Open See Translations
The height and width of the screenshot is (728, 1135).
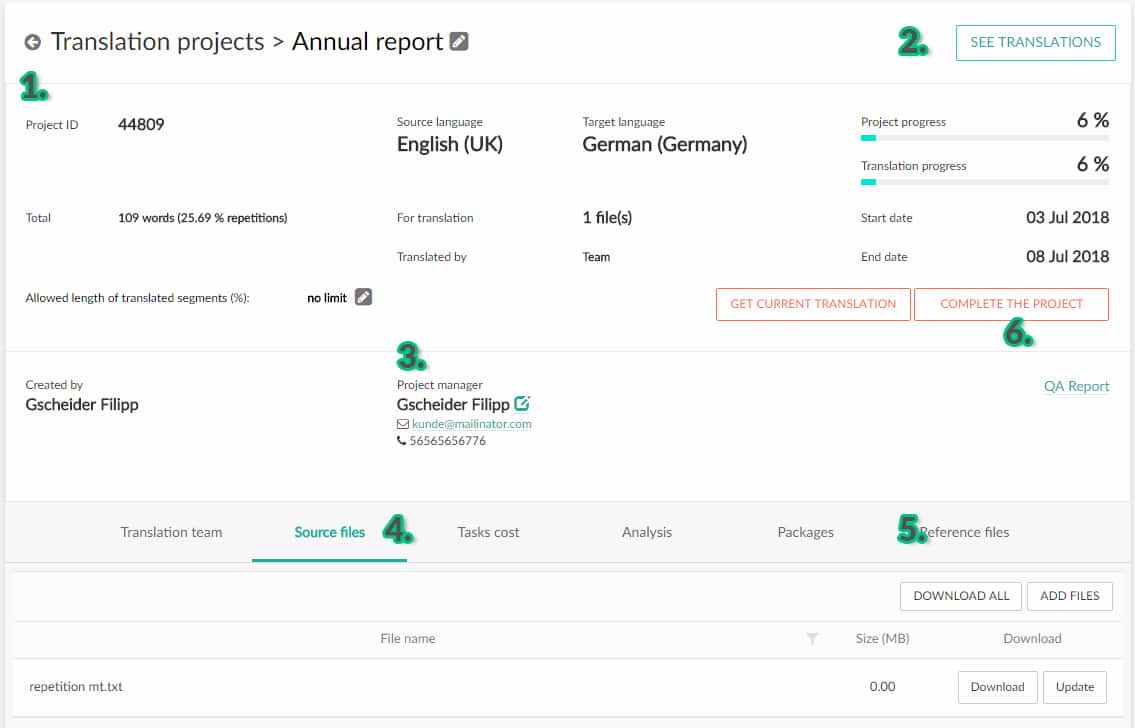coord(1035,43)
